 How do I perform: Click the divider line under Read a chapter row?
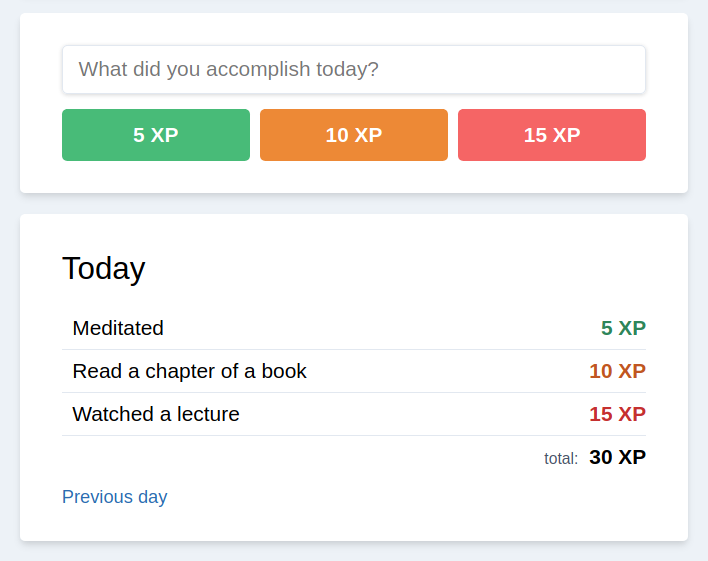(x=353, y=393)
